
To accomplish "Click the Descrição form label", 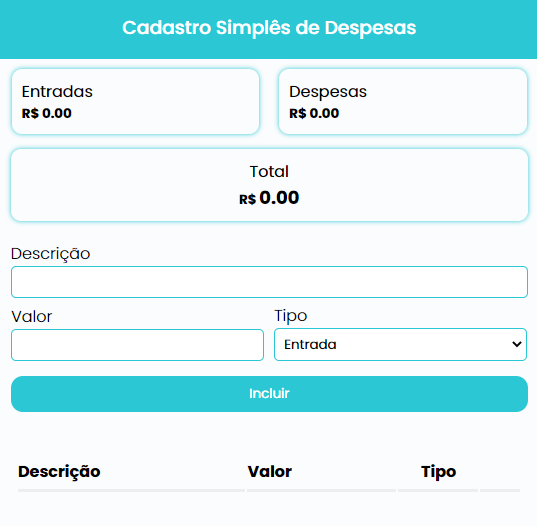I will coord(51,254).
